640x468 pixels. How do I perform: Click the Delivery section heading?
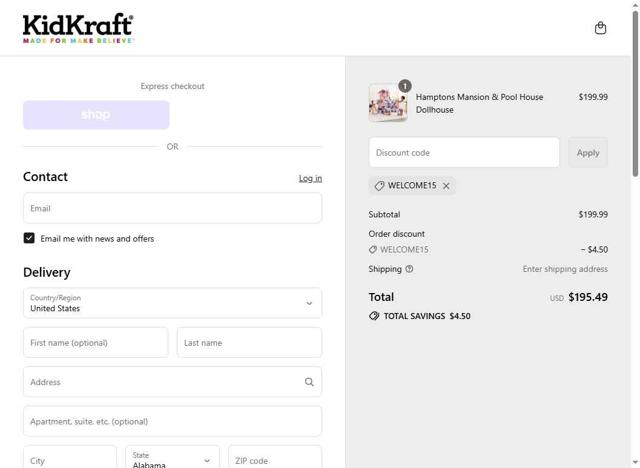47,272
